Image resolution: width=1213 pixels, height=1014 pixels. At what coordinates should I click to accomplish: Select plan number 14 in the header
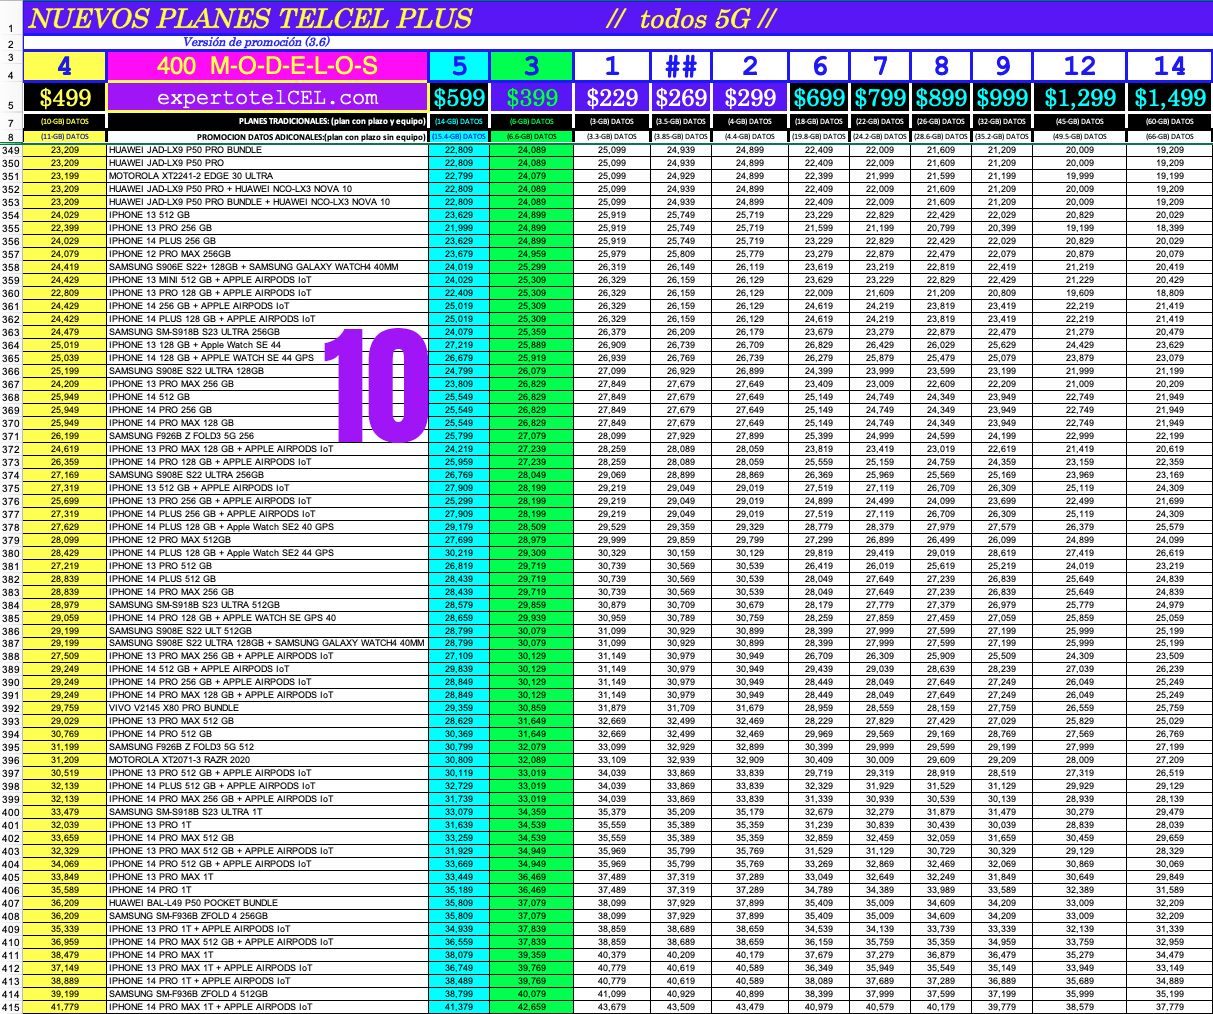(1170, 66)
